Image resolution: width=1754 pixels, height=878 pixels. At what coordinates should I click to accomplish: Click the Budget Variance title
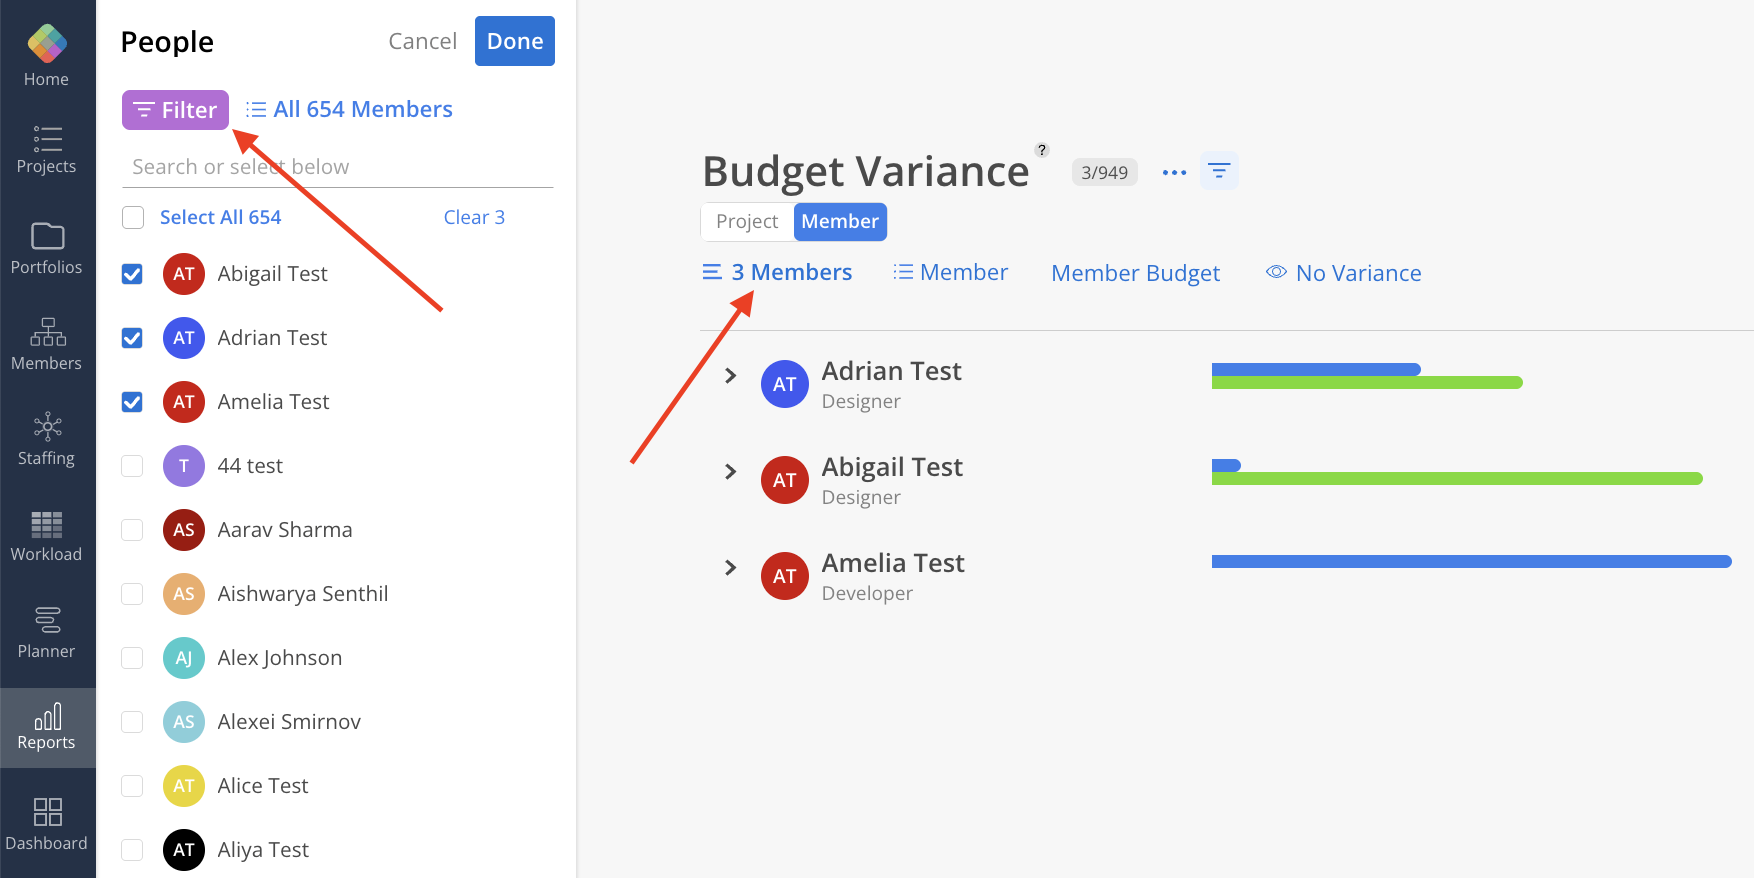pyautogui.click(x=866, y=171)
